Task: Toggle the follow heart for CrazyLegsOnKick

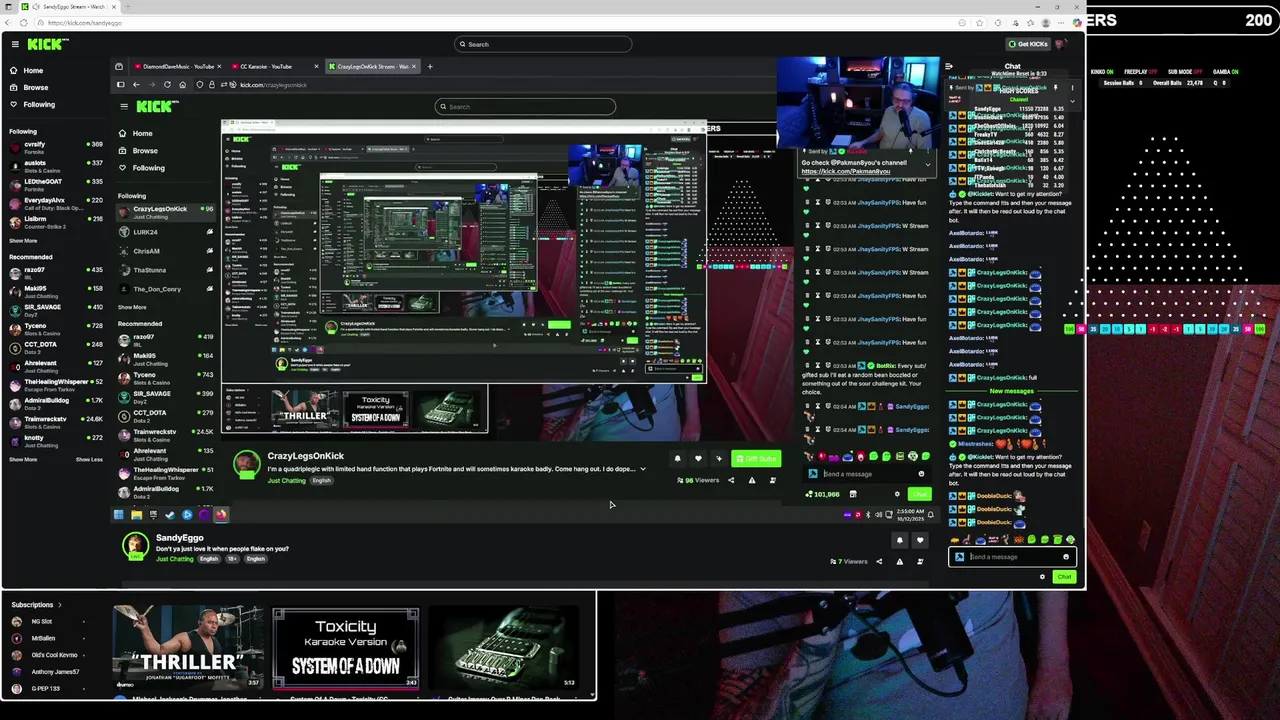Action: (698, 459)
